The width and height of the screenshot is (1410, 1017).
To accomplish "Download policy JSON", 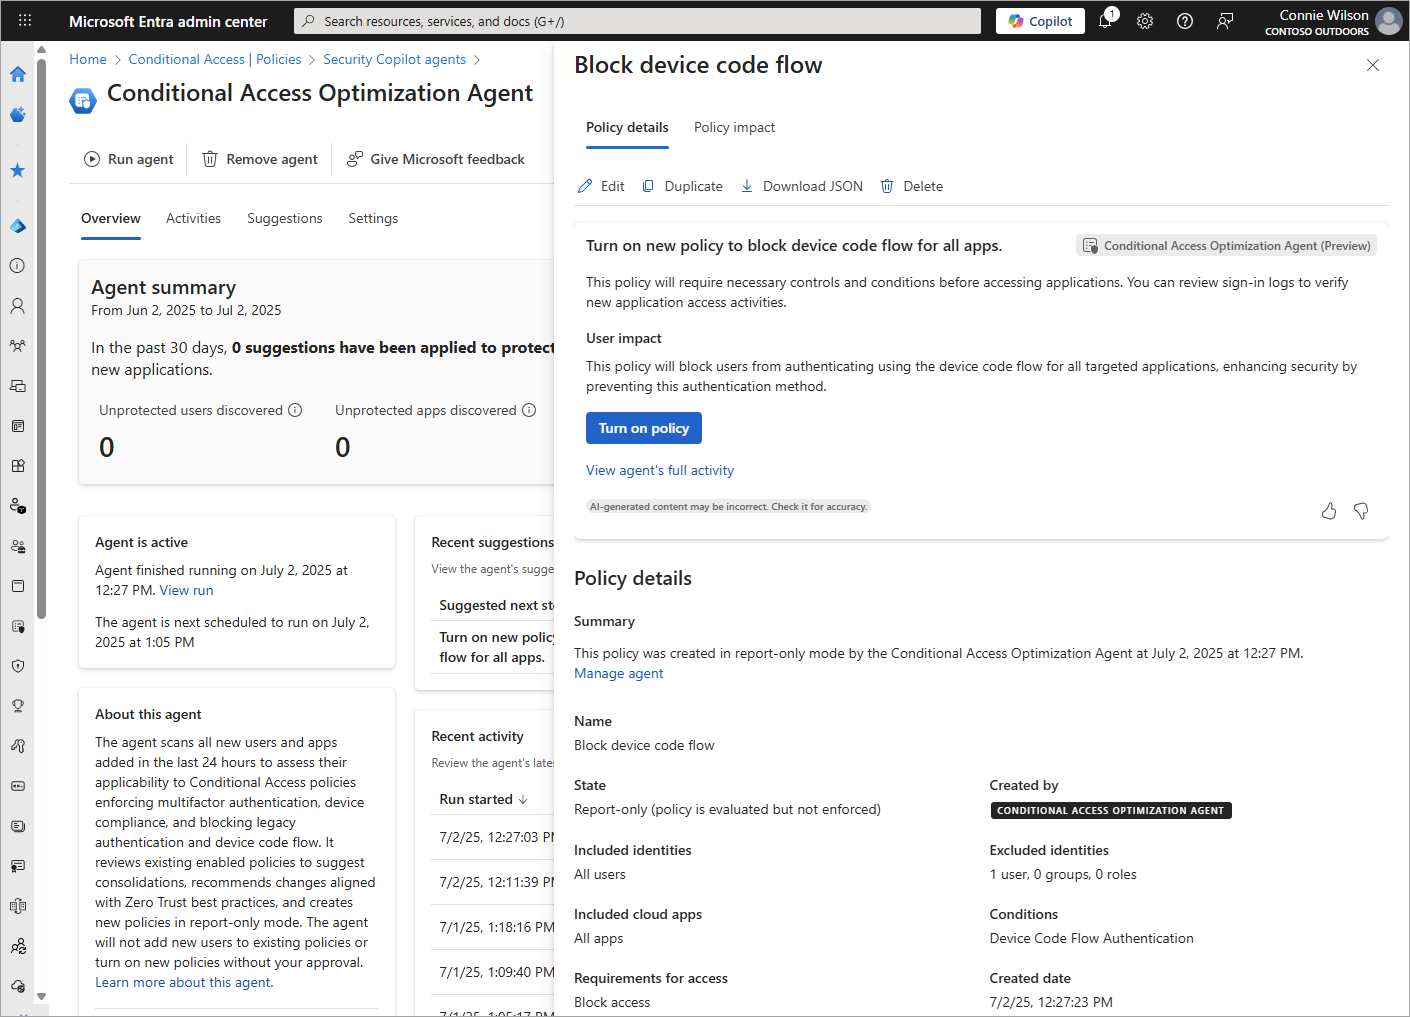I will pos(801,186).
